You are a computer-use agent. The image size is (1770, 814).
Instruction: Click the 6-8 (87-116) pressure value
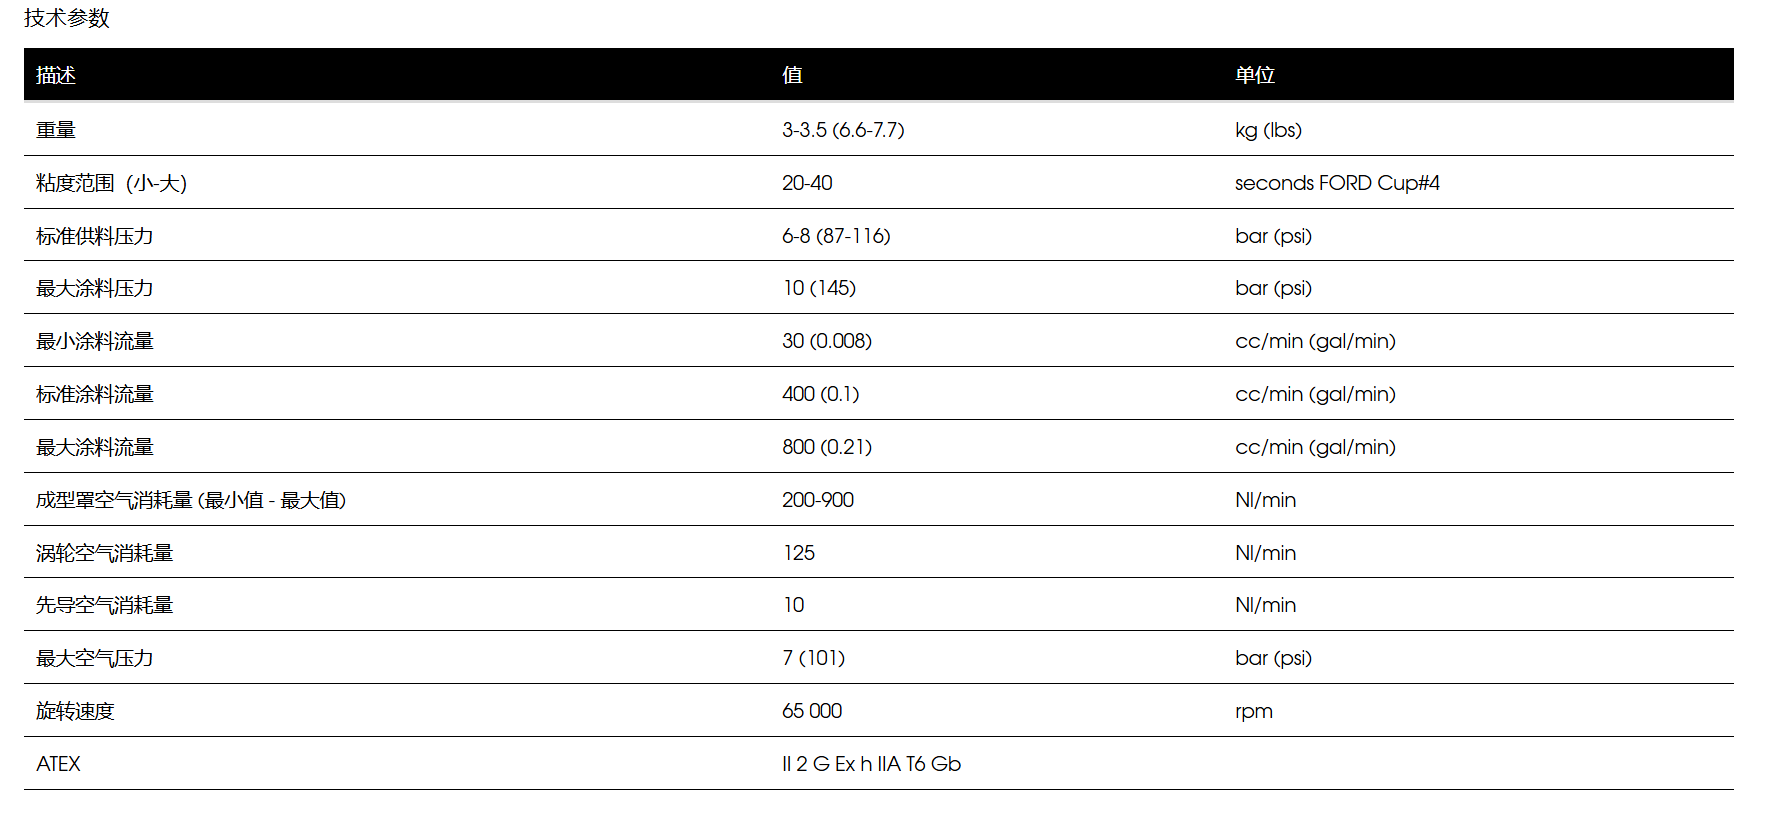coord(836,236)
